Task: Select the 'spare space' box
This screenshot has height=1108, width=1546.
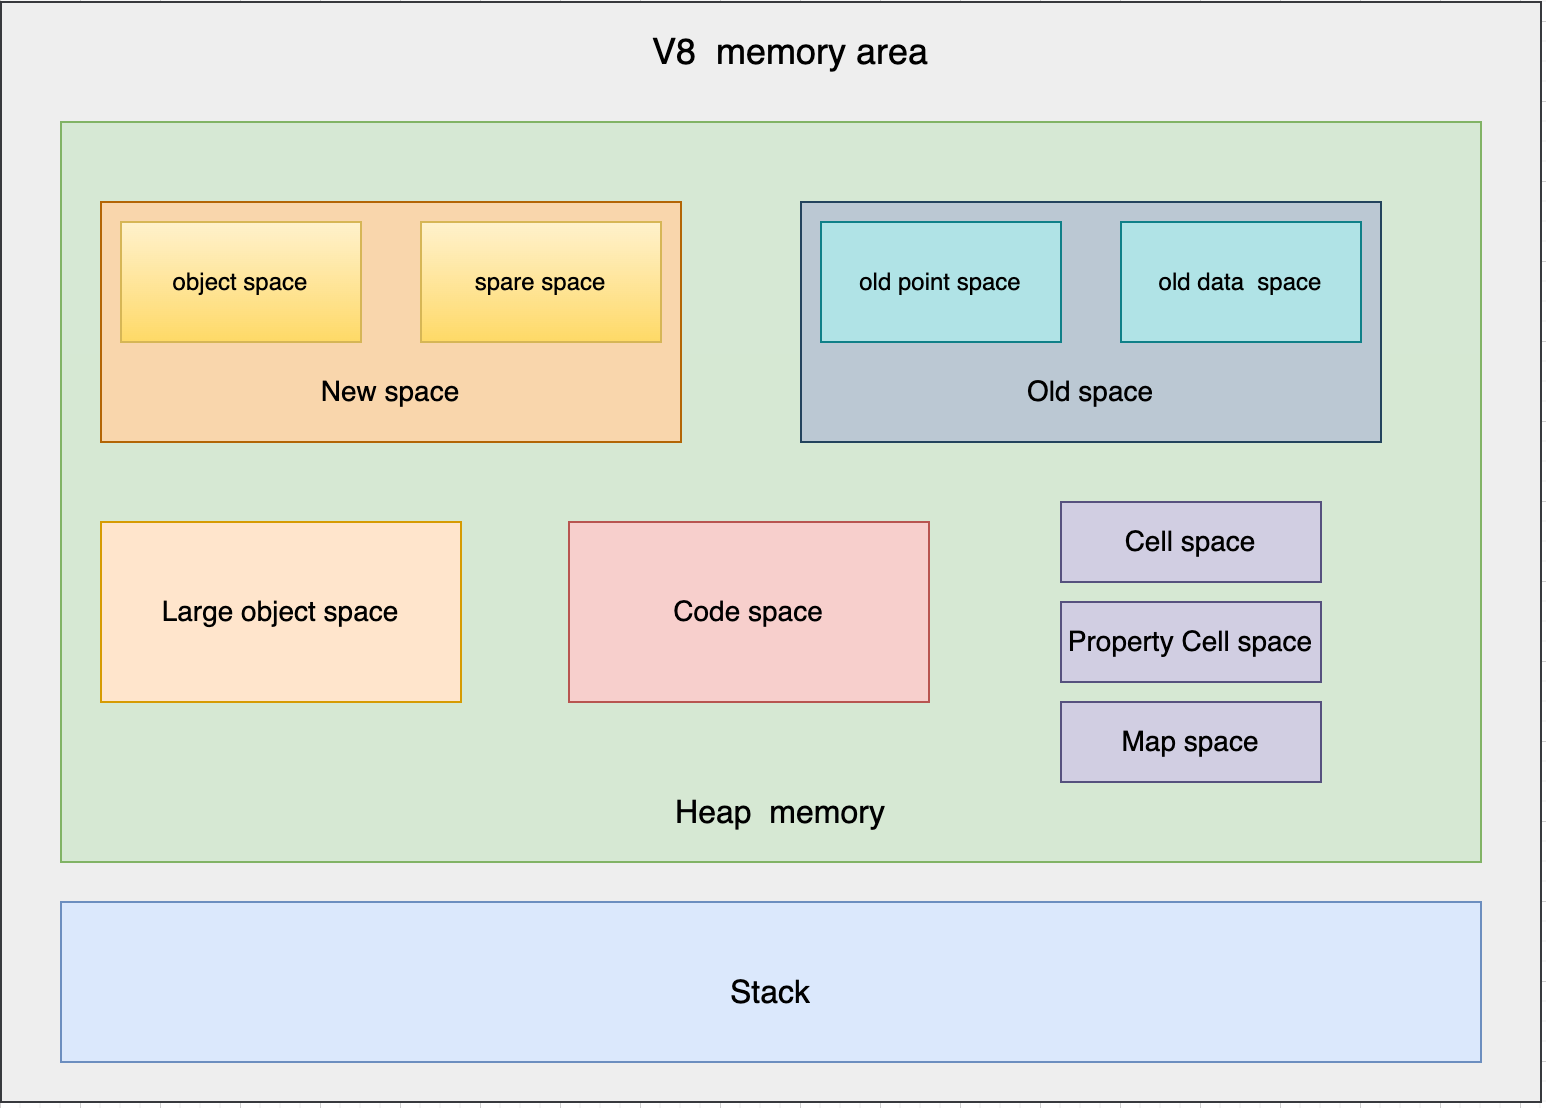Action: tap(541, 282)
